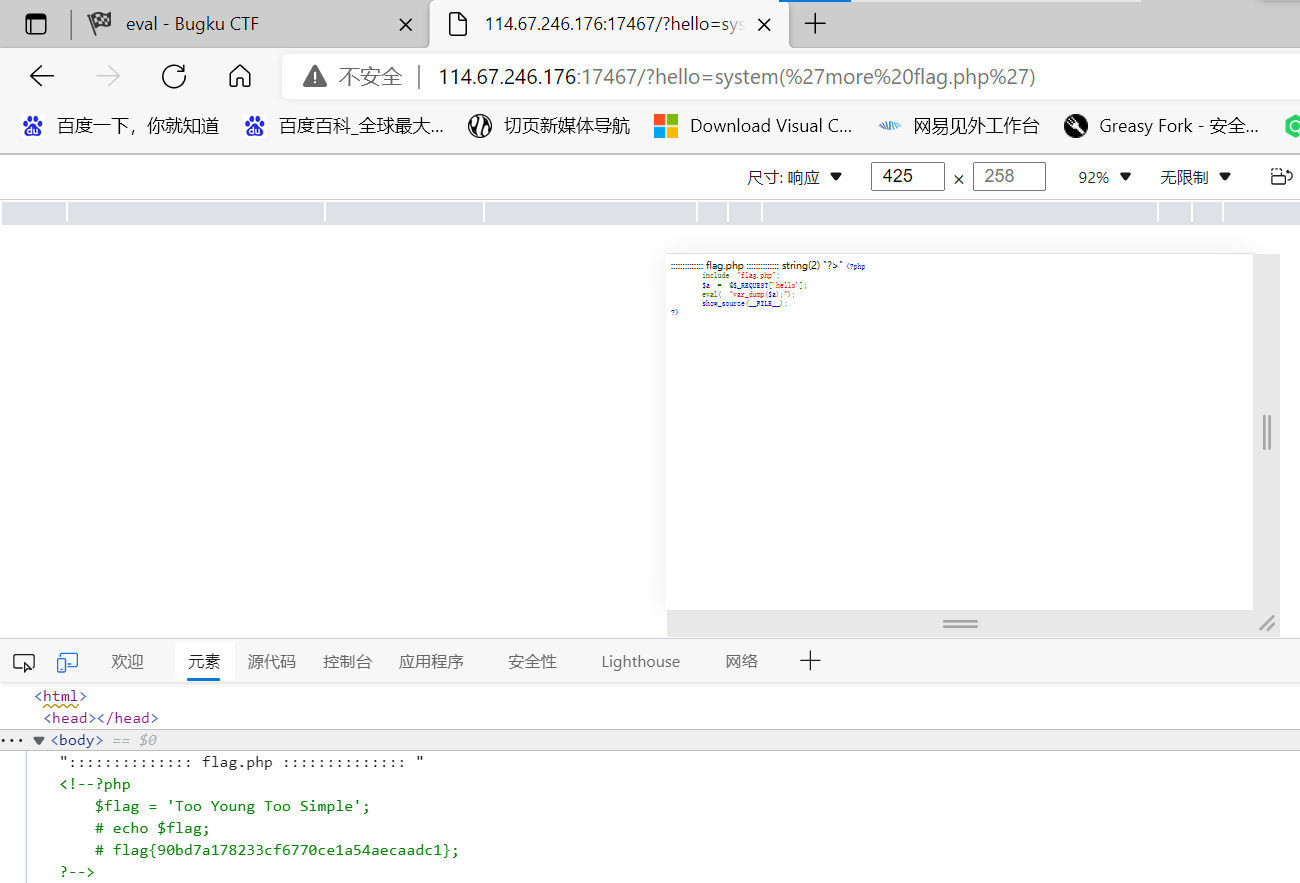Click the show_source(__FILE__) source line
1300x883 pixels.
click(x=744, y=303)
